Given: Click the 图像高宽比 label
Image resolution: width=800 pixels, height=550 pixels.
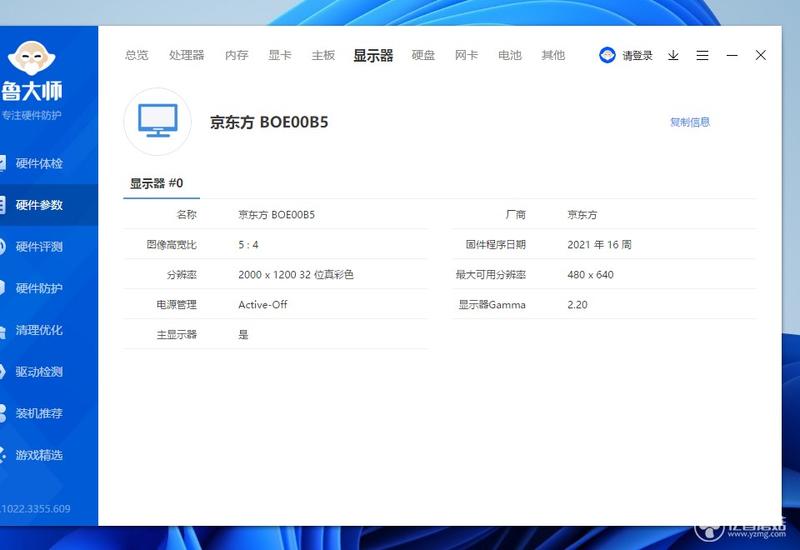Looking at the screenshot, I should click(x=171, y=245).
